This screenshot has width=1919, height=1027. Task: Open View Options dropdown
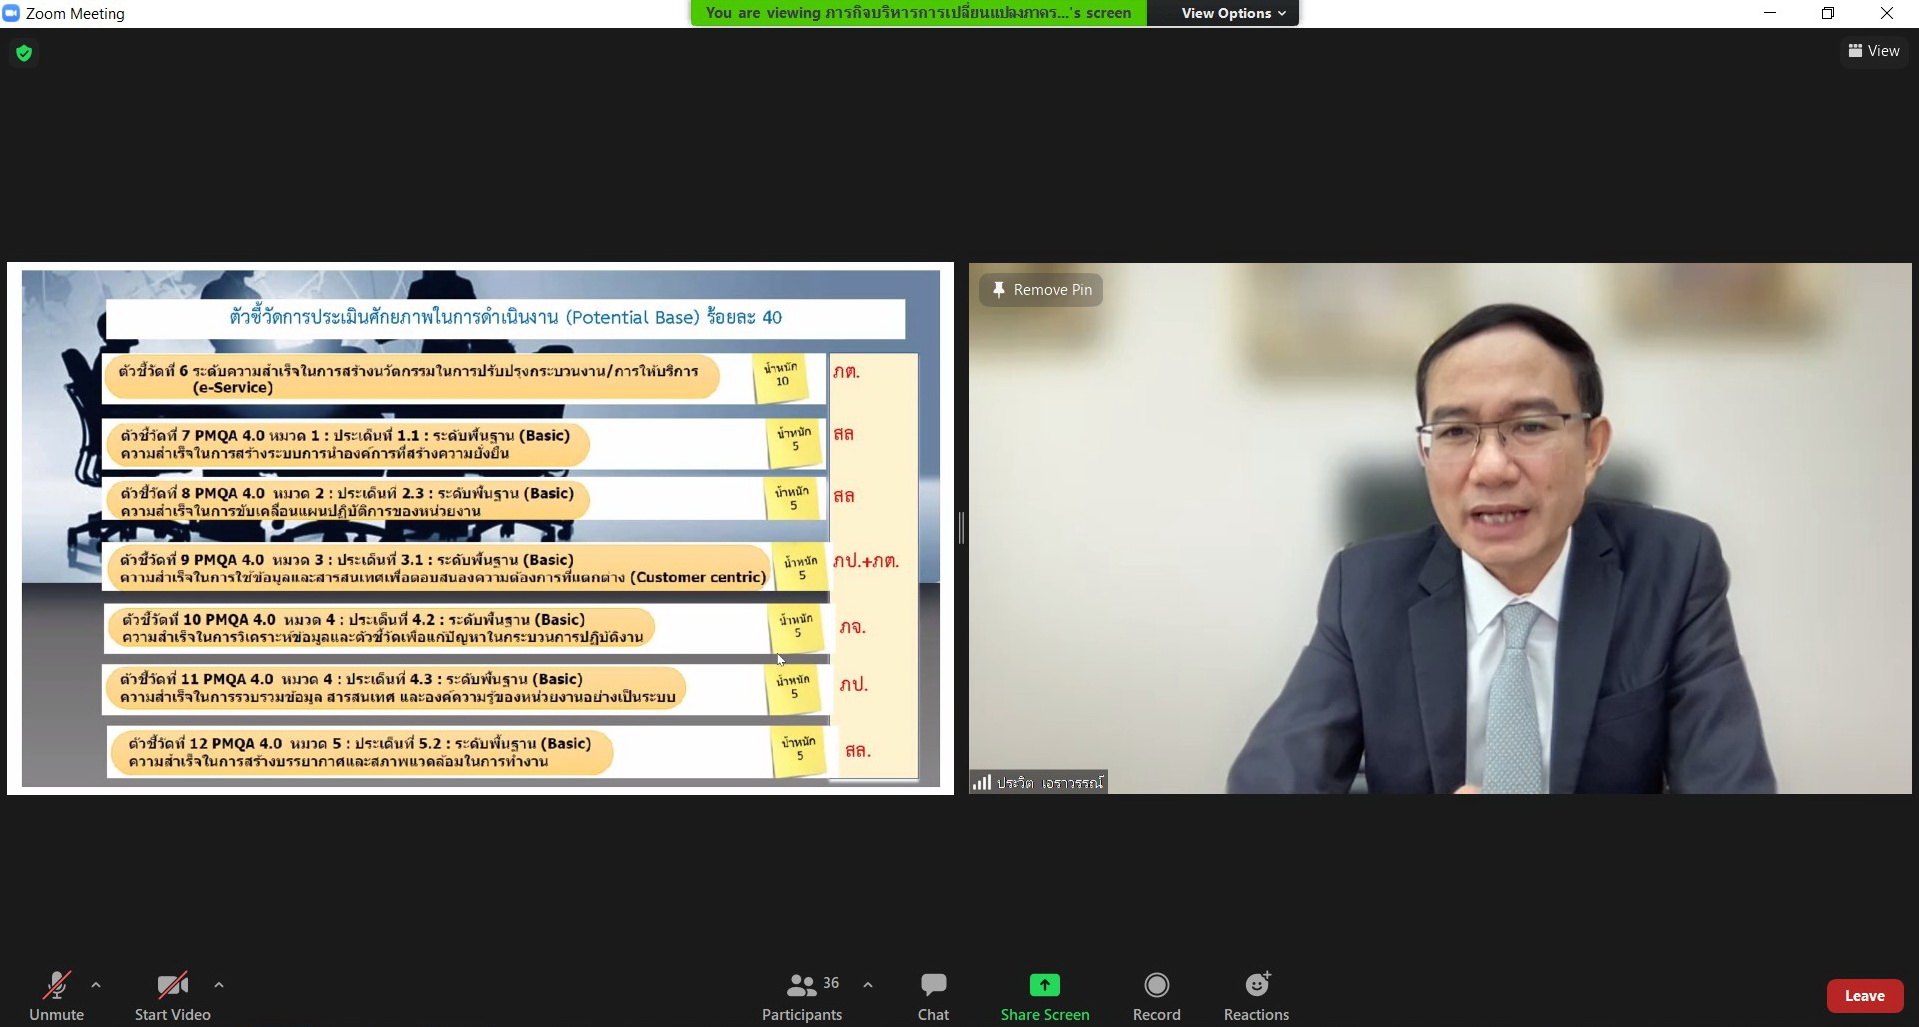[1233, 13]
